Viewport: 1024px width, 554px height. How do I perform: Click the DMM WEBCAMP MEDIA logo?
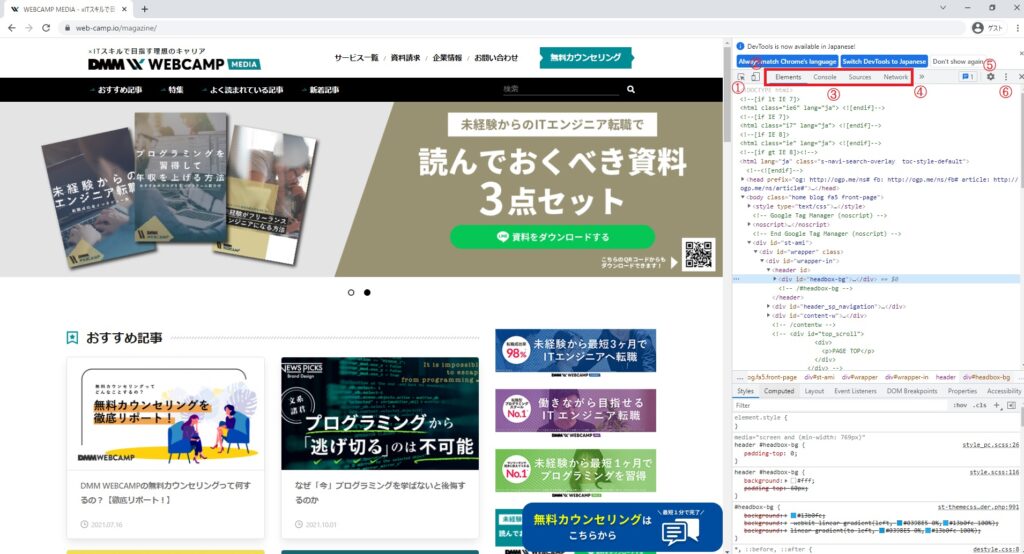174,64
